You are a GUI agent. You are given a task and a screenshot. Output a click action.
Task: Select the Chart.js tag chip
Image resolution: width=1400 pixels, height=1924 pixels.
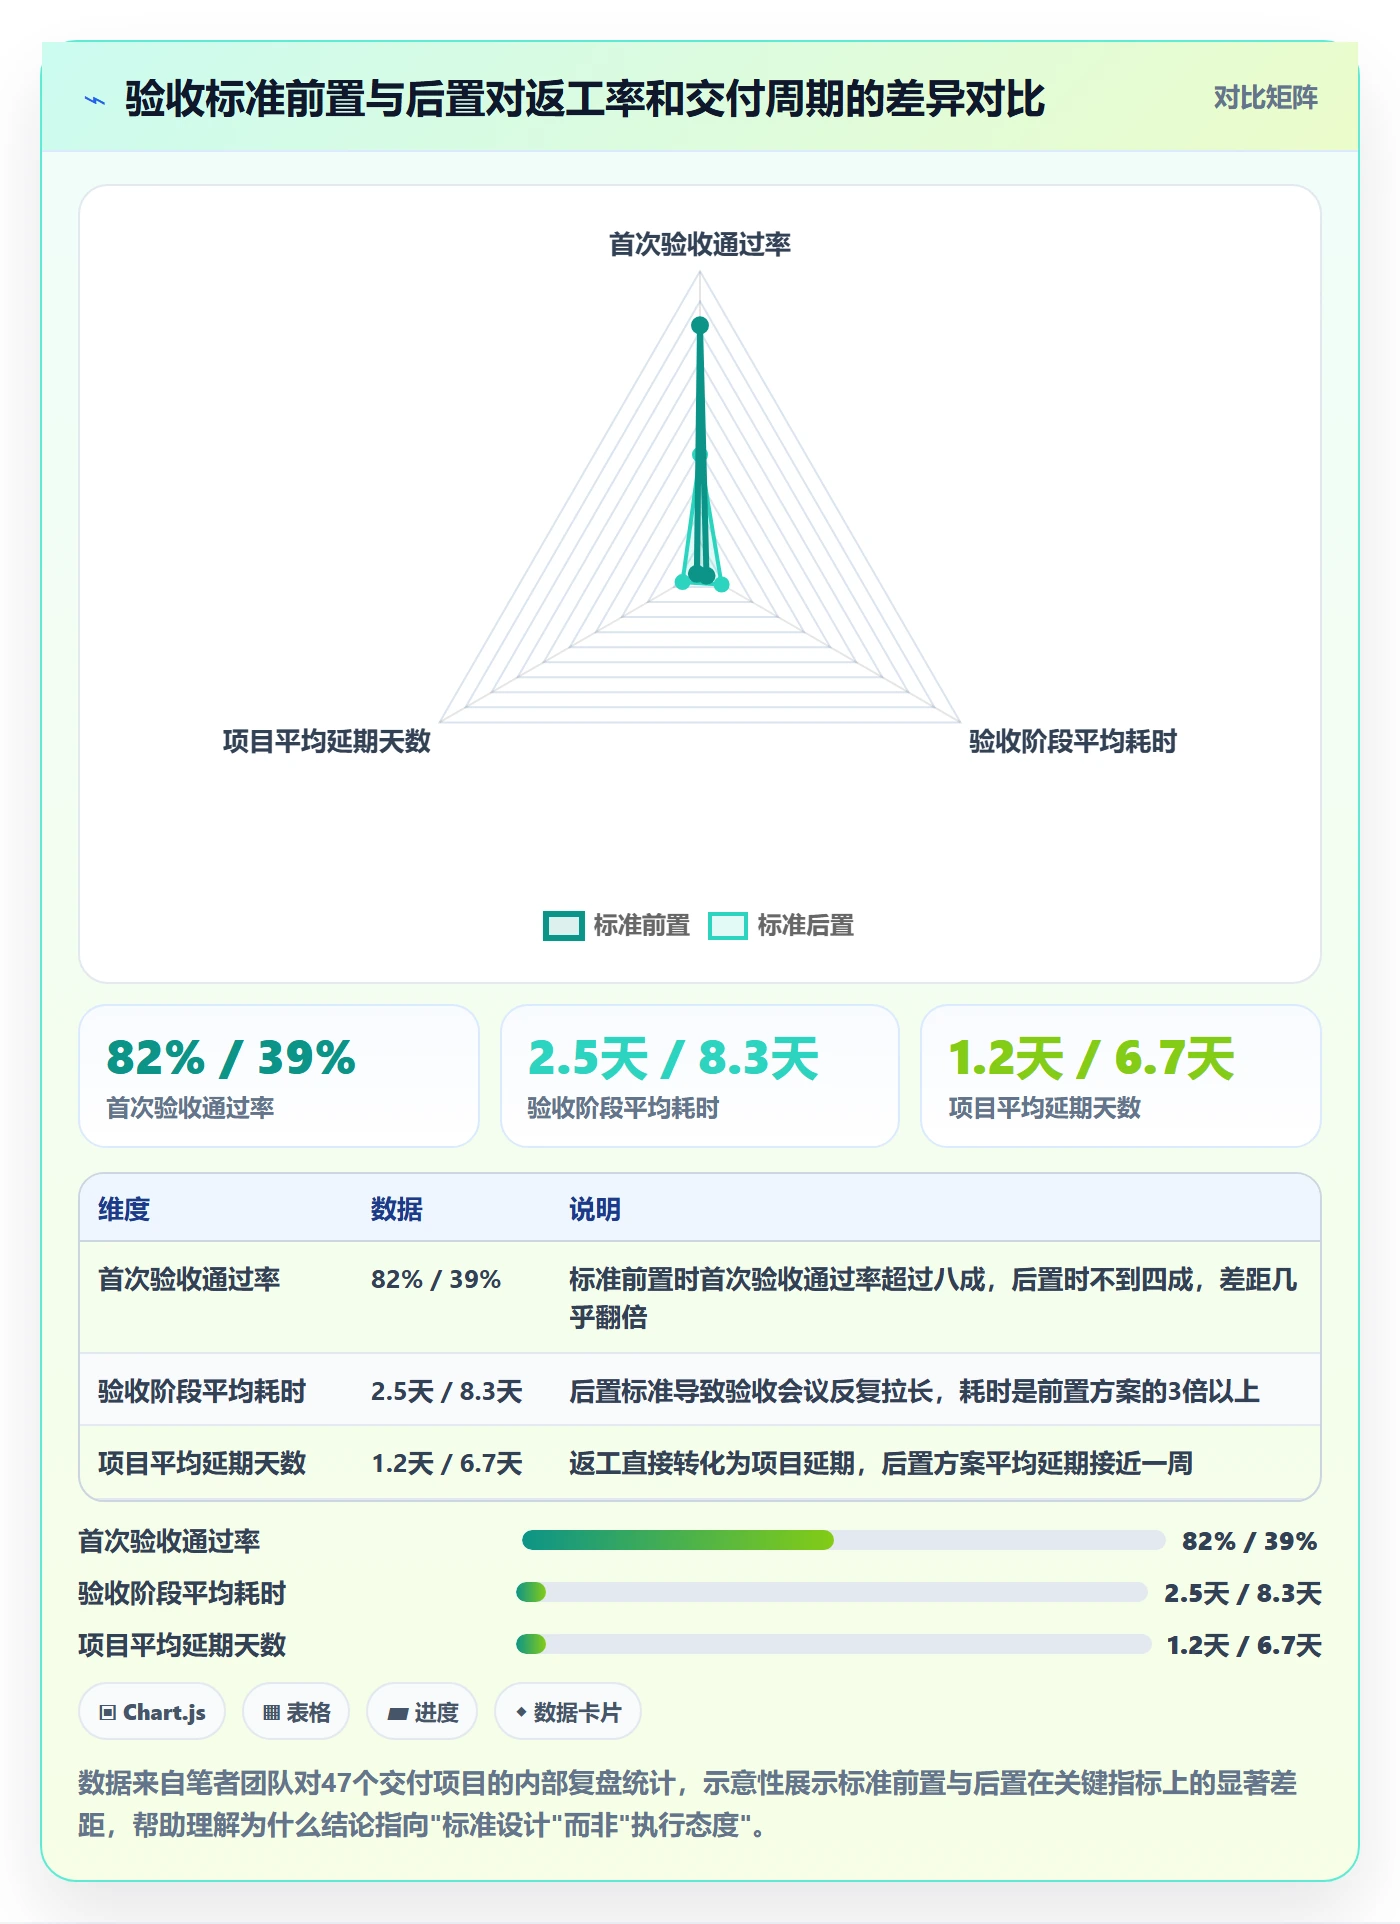click(x=152, y=1712)
